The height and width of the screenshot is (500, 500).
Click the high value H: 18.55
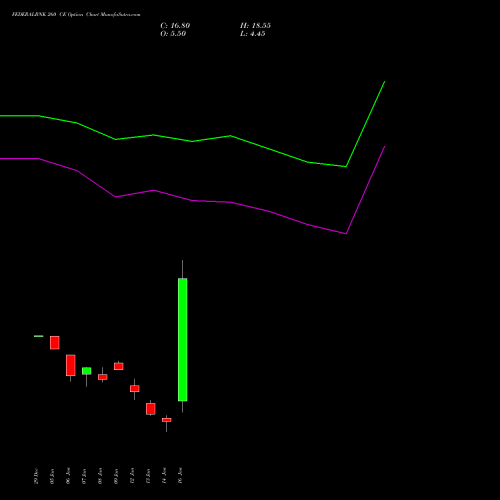pyautogui.click(x=255, y=26)
